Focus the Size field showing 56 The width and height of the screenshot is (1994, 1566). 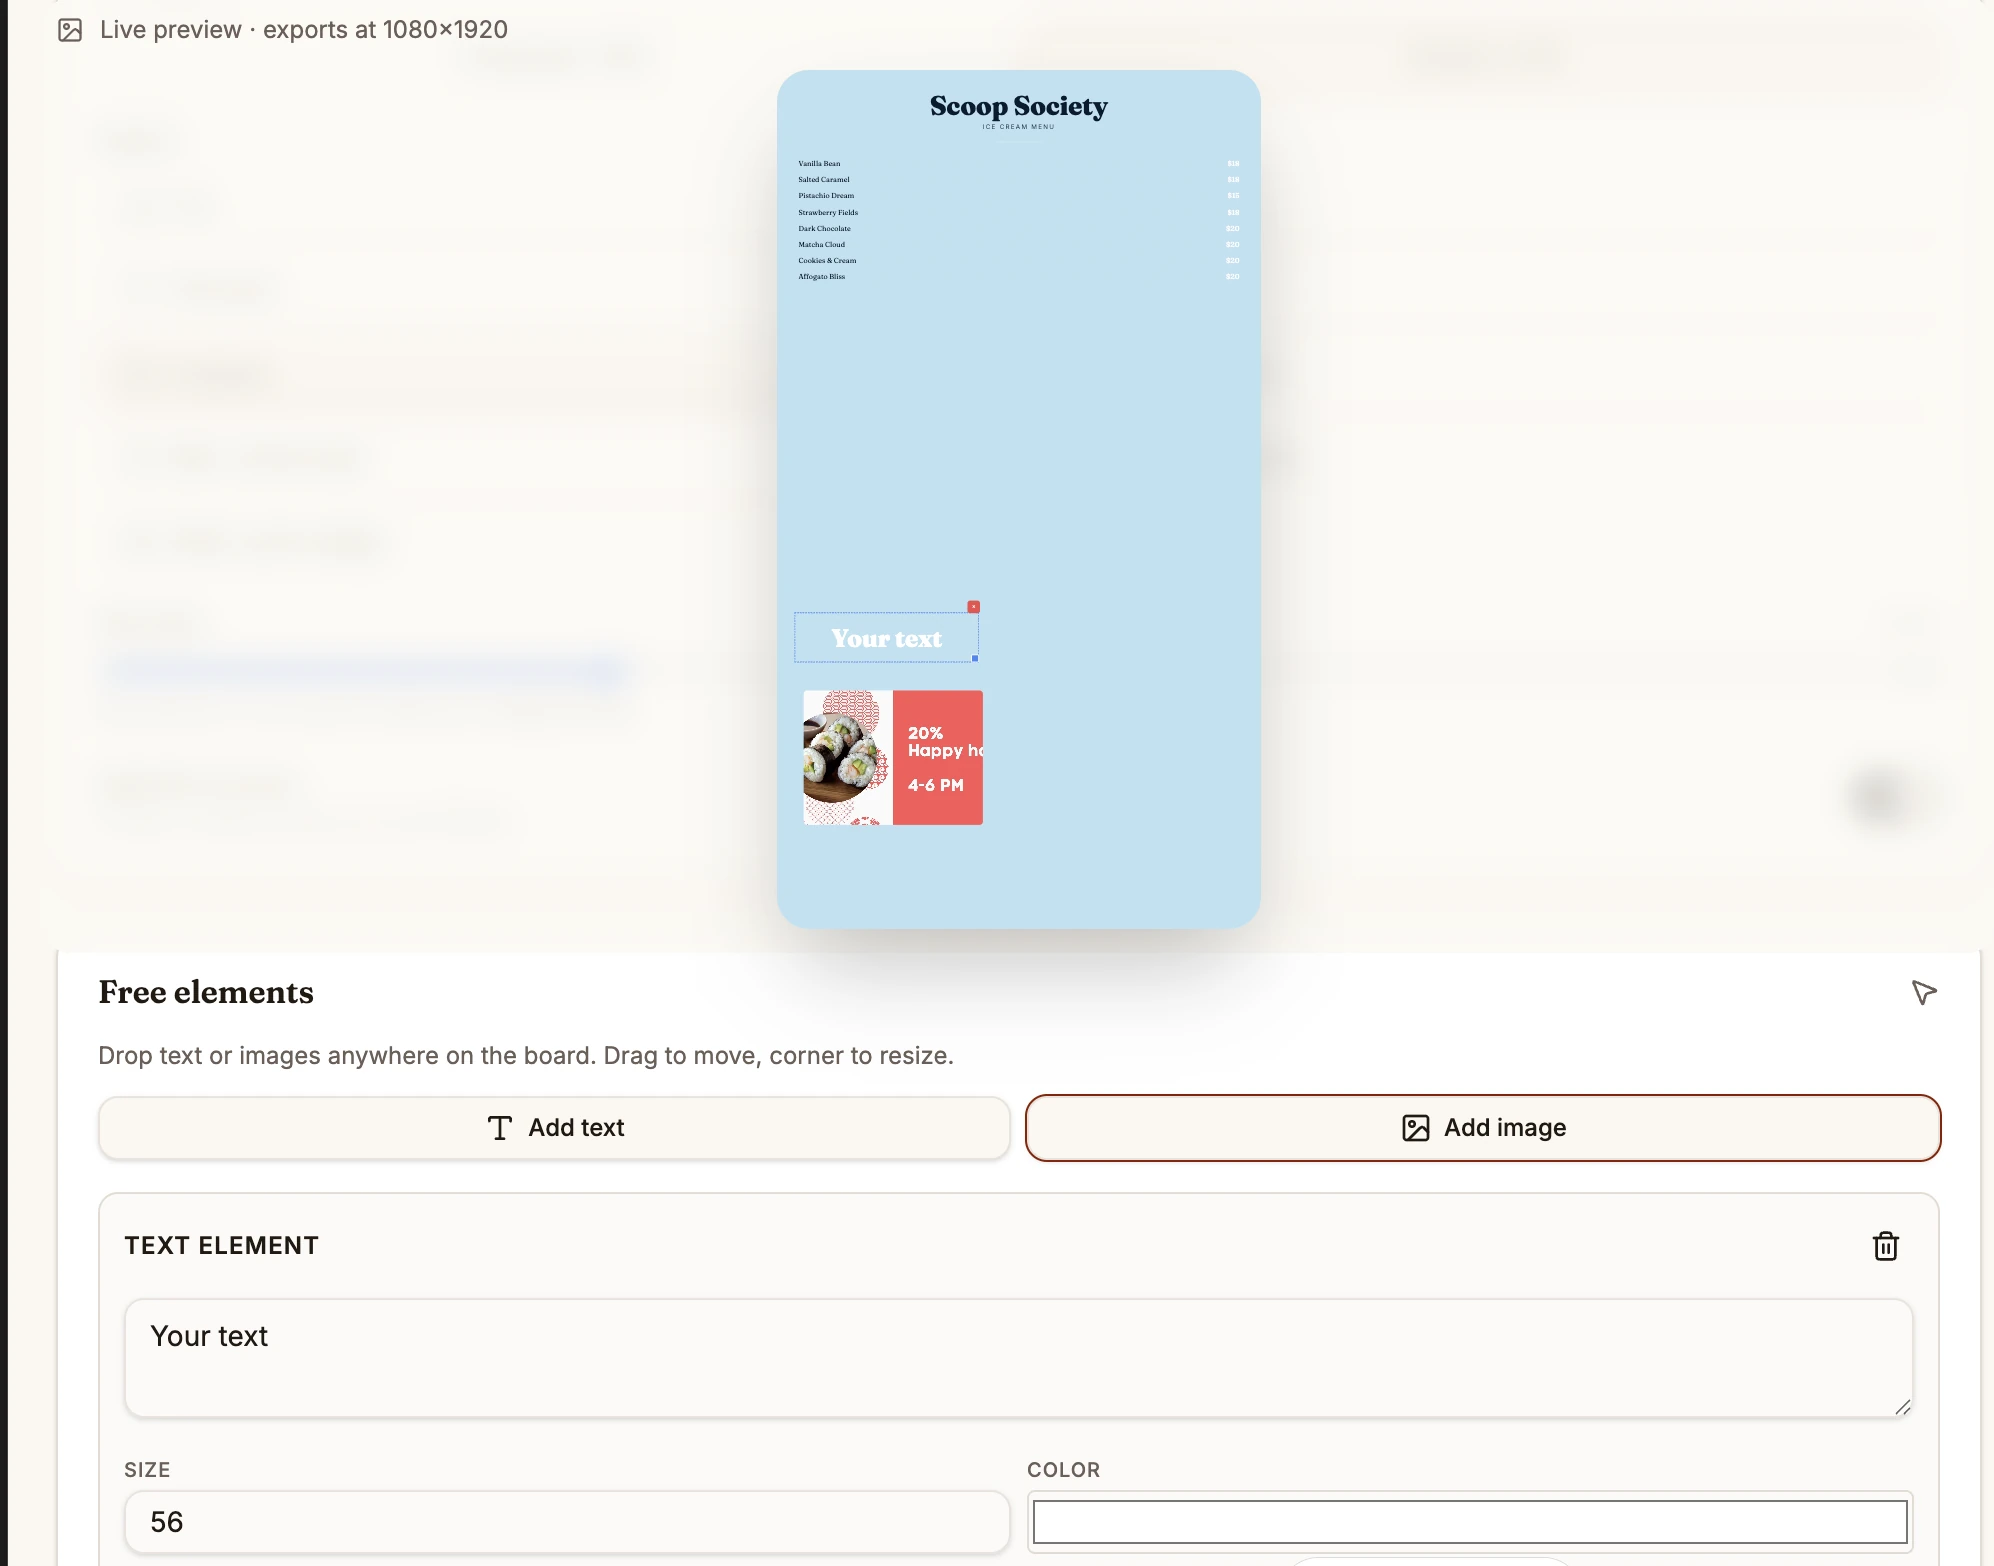click(x=567, y=1522)
